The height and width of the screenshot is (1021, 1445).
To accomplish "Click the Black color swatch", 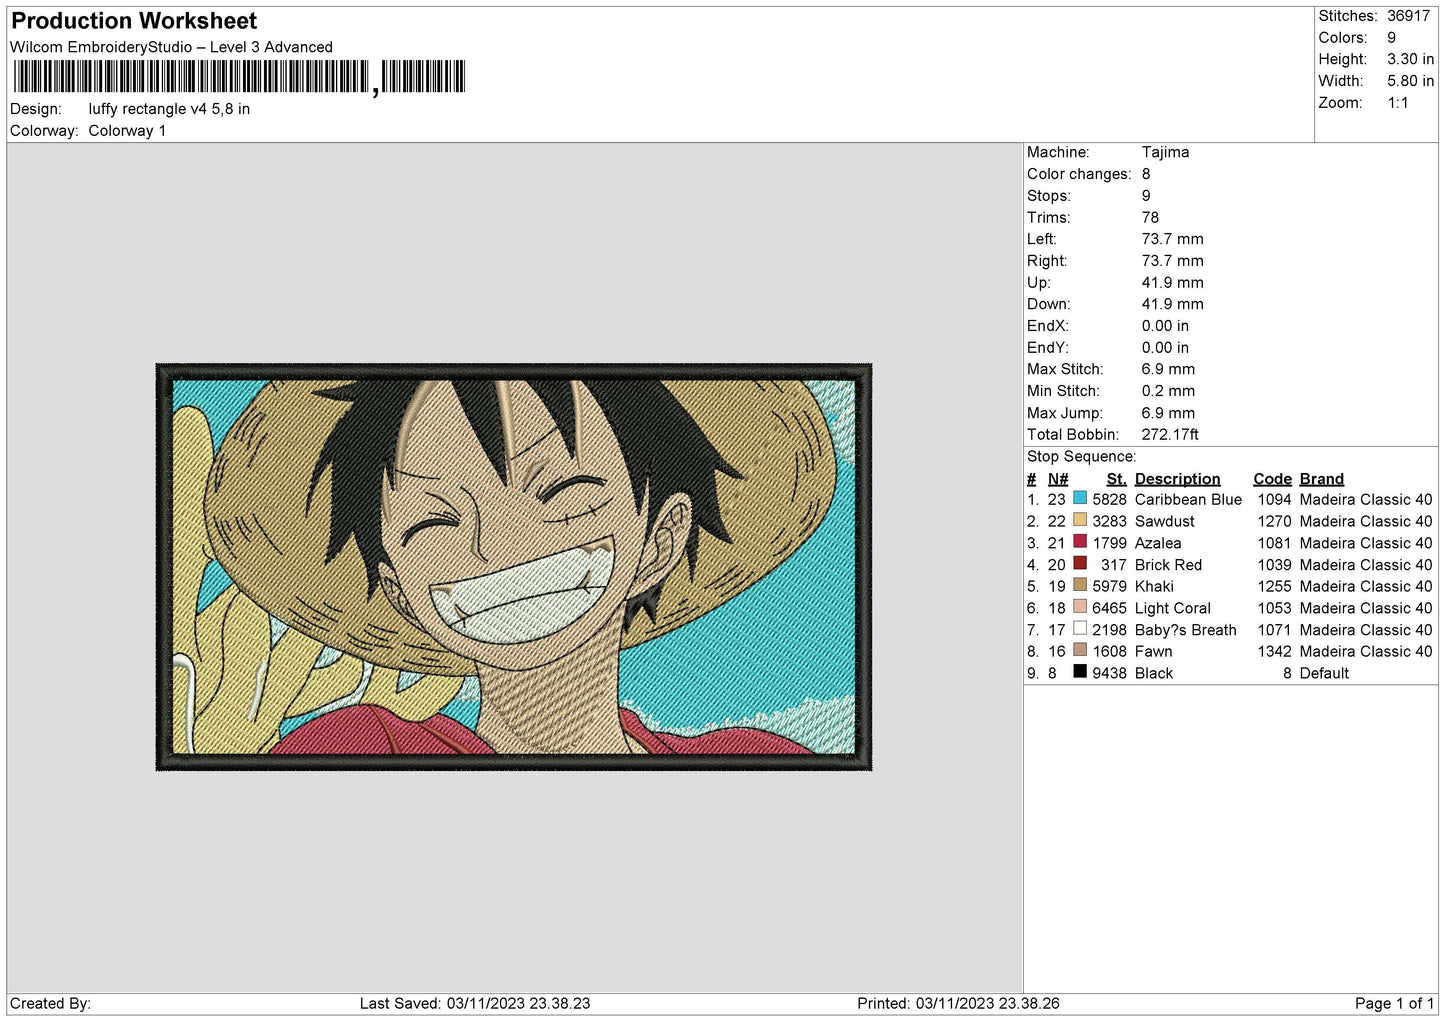I will (1080, 672).
